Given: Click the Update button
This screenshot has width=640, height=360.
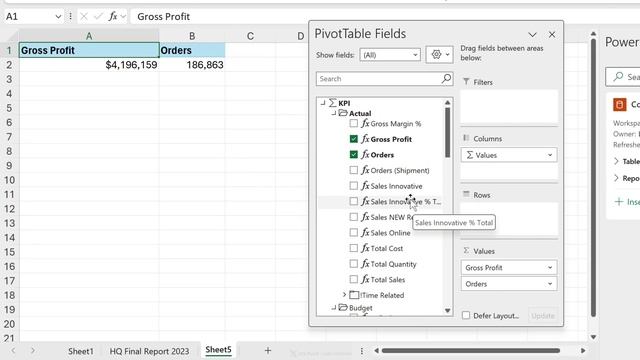Looking at the screenshot, I should pos(542,316).
